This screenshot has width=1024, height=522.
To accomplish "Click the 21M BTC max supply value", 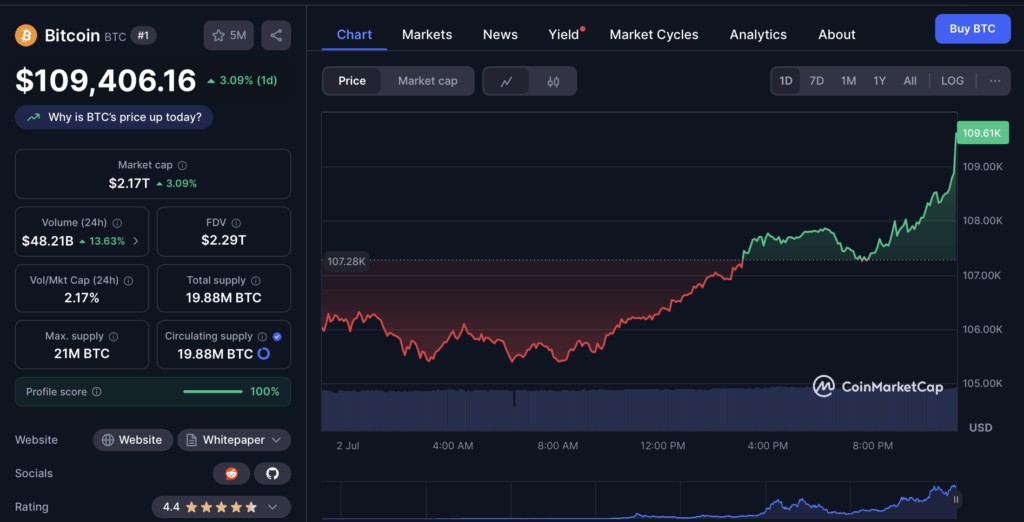I will 82,354.
